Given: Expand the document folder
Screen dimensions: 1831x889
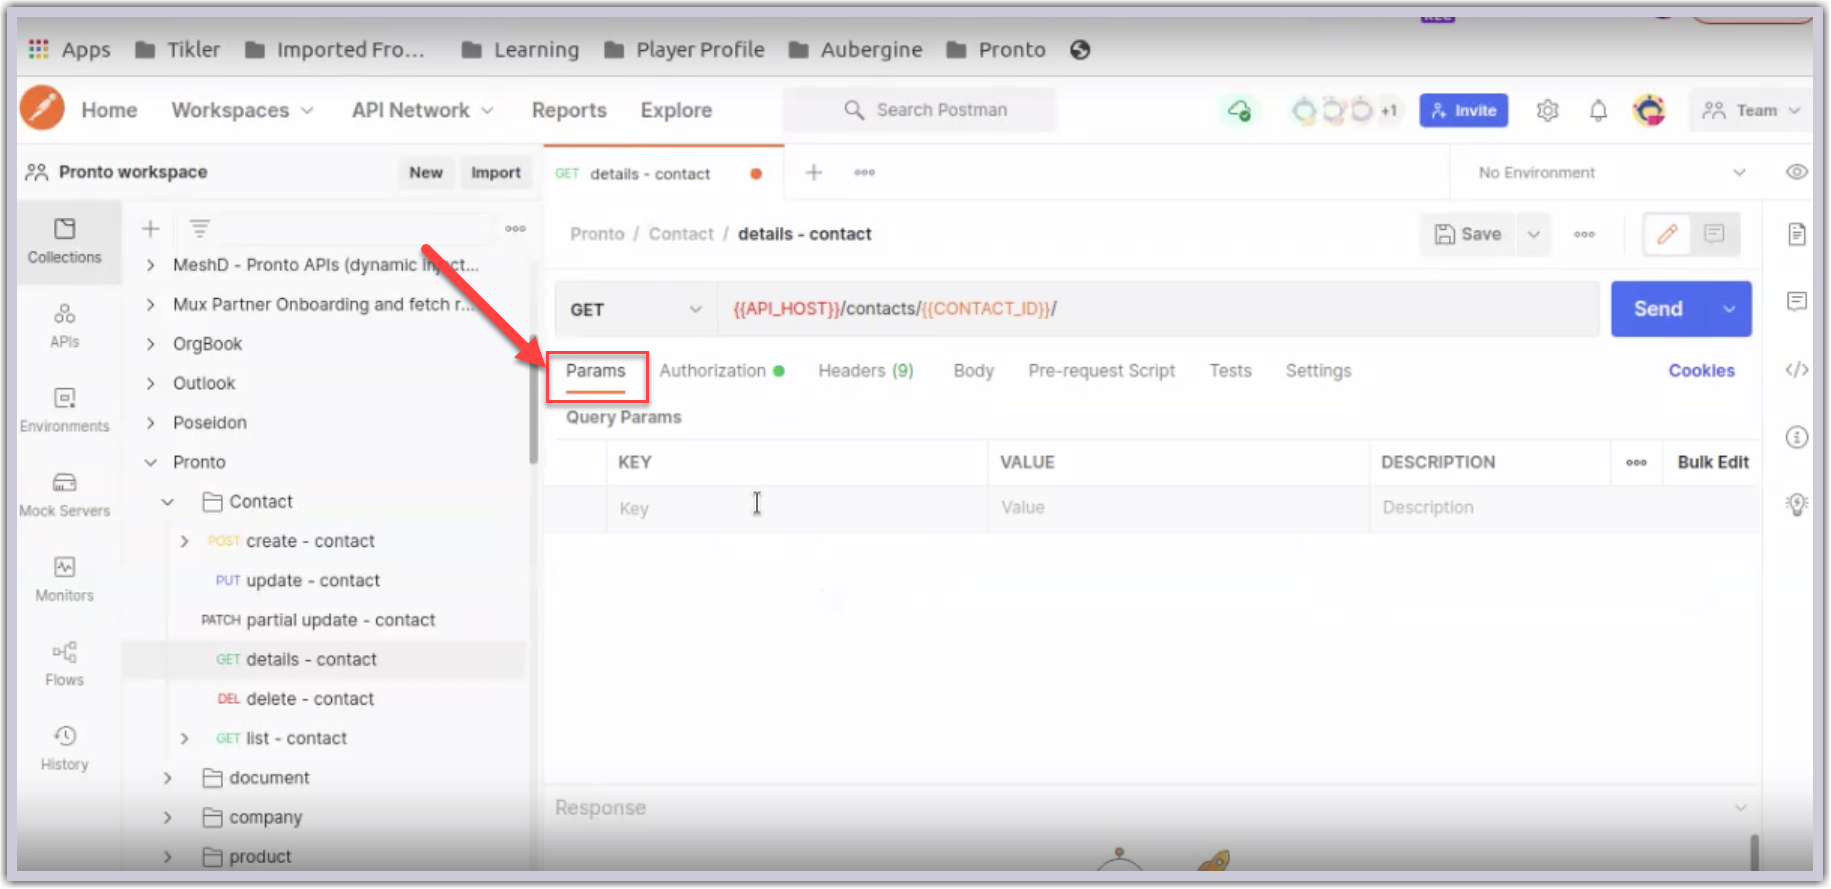Looking at the screenshot, I should pyautogui.click(x=168, y=777).
